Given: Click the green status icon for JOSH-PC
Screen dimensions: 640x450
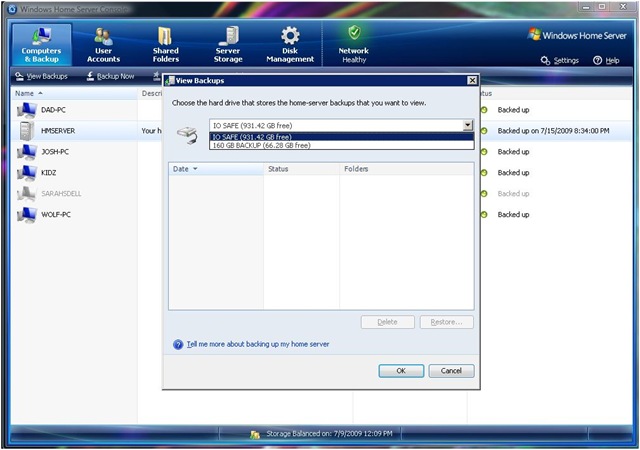Looking at the screenshot, I should [x=484, y=152].
